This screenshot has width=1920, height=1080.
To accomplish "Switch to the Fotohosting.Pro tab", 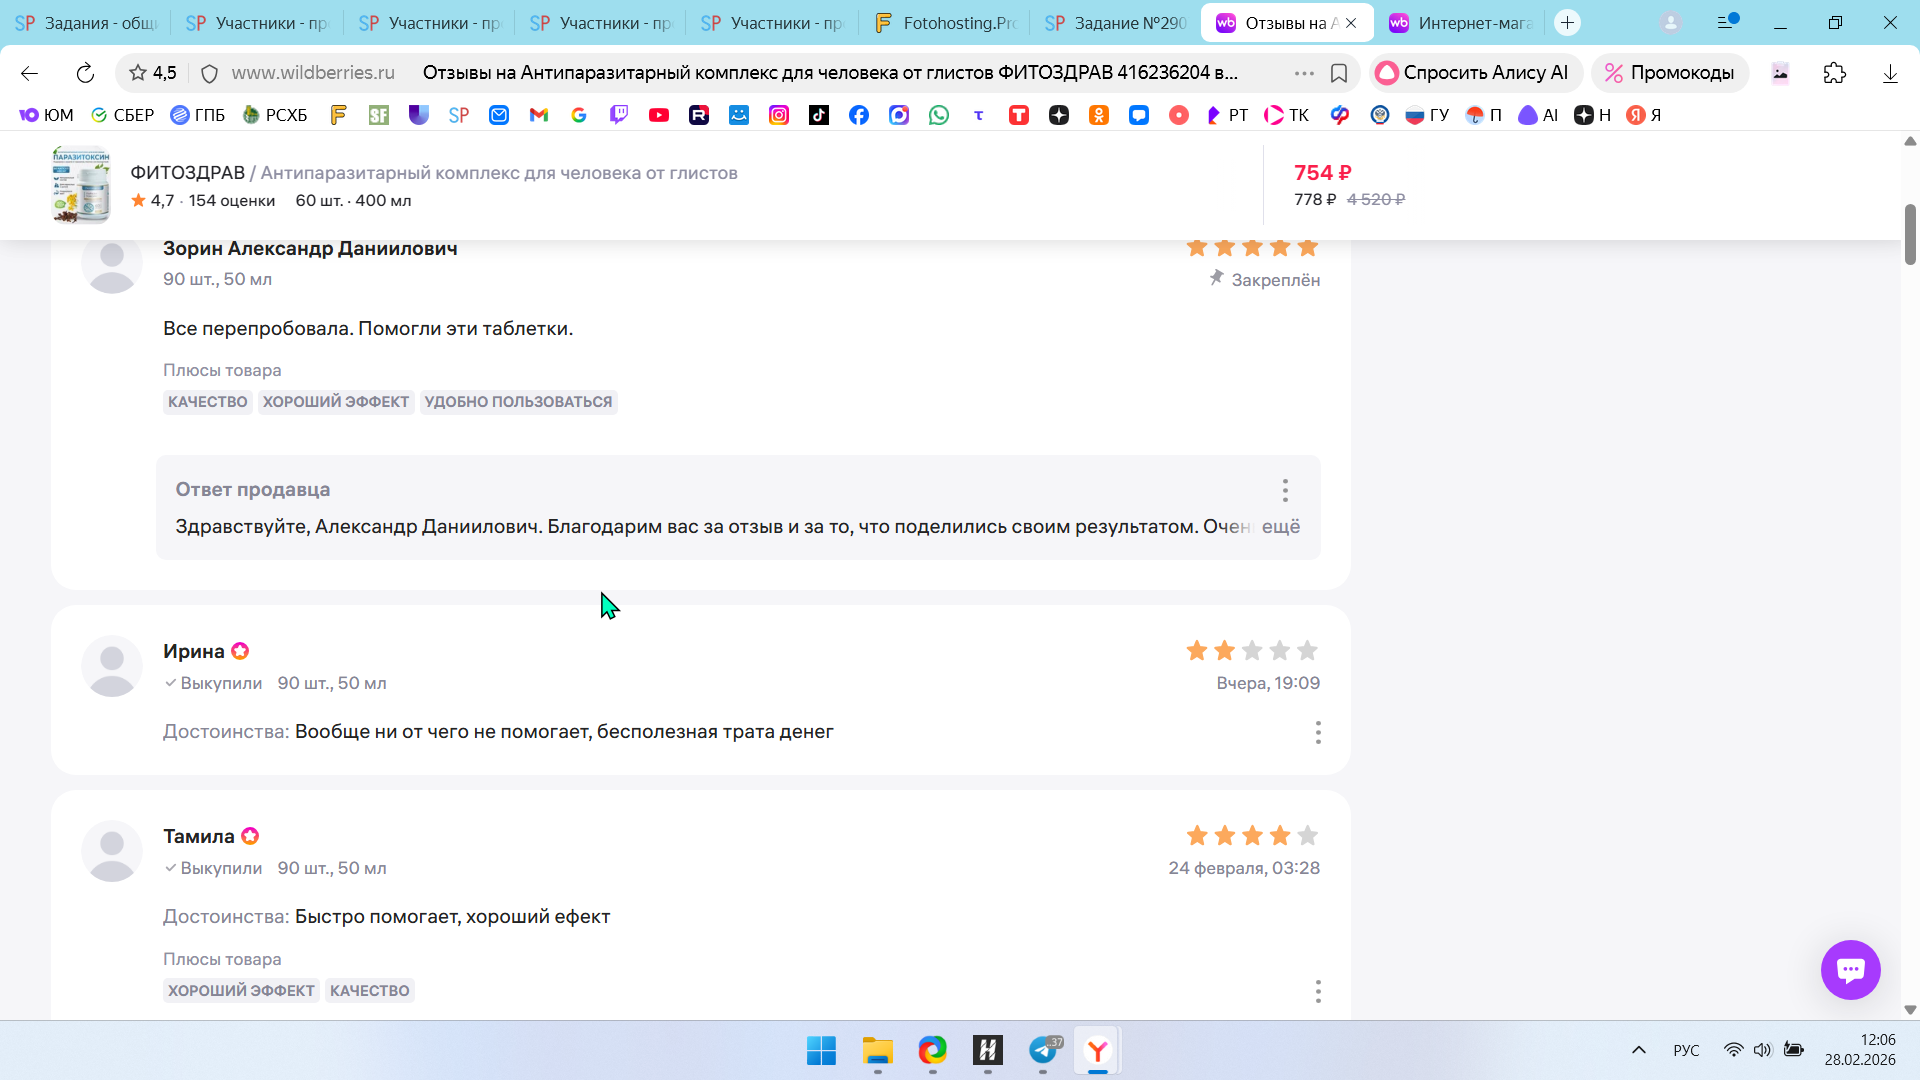I will coord(944,22).
